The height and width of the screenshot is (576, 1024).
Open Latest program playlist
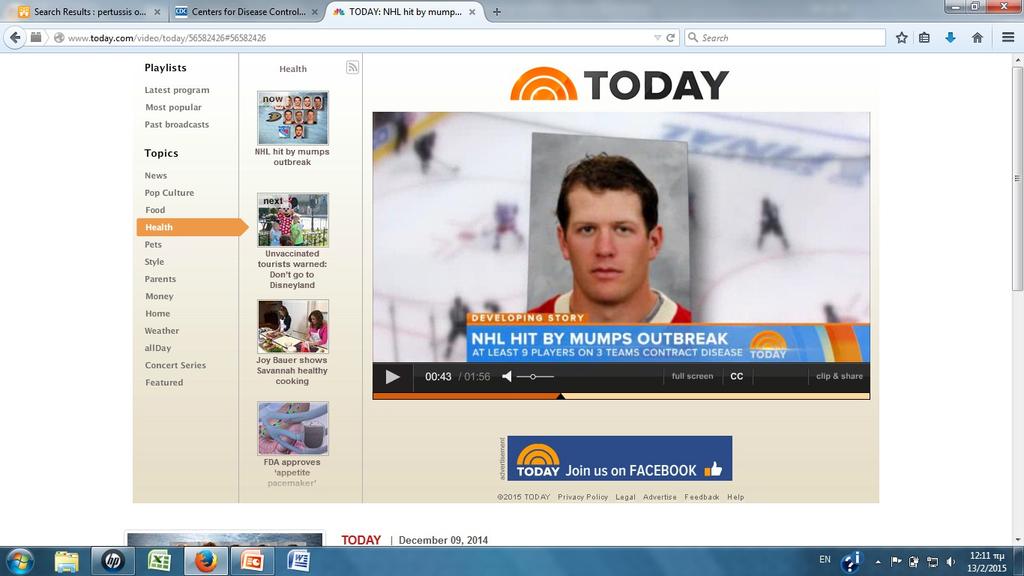(x=177, y=90)
